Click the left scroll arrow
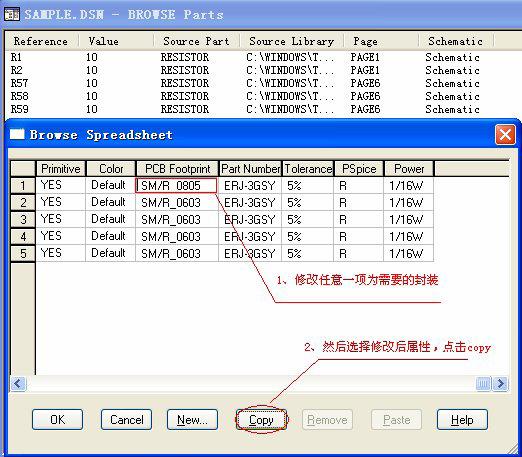 pyautogui.click(x=18, y=383)
